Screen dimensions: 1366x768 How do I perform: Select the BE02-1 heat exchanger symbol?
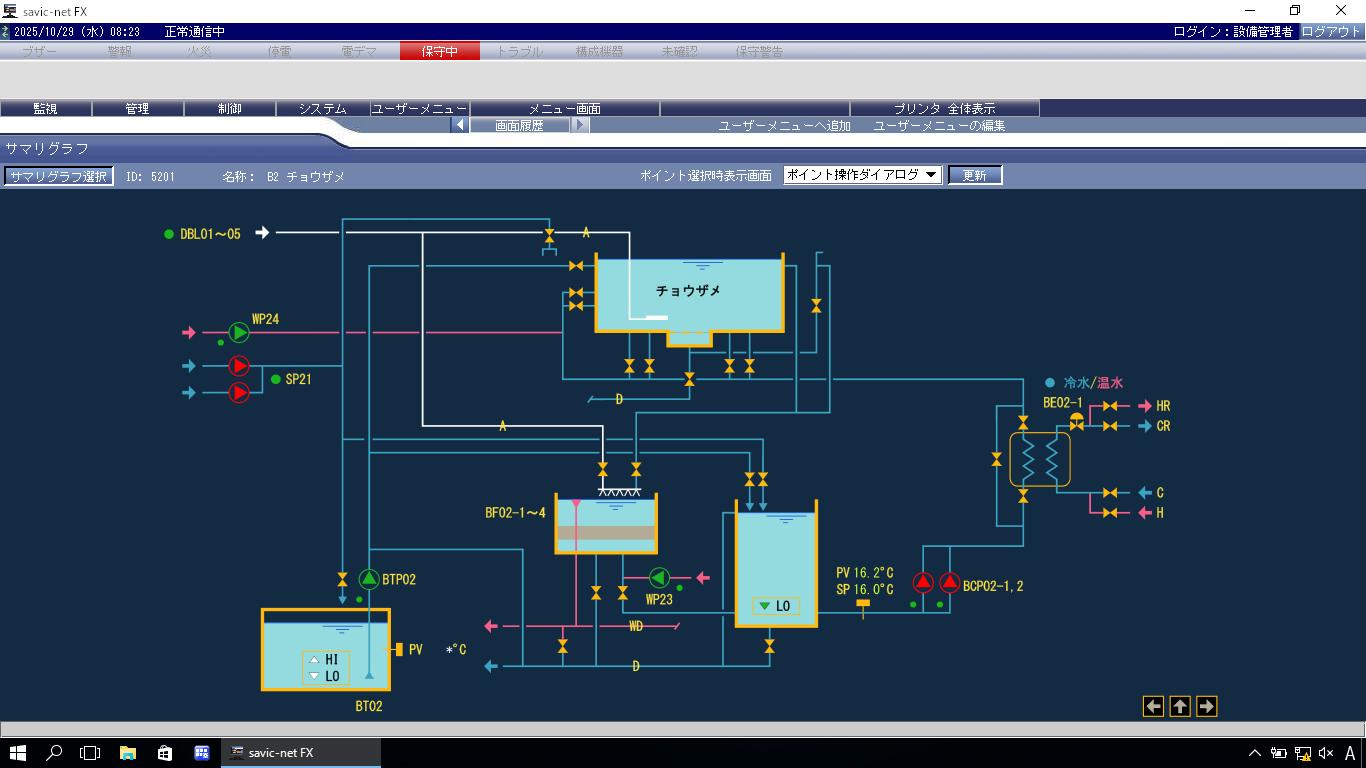pyautogui.click(x=1039, y=460)
